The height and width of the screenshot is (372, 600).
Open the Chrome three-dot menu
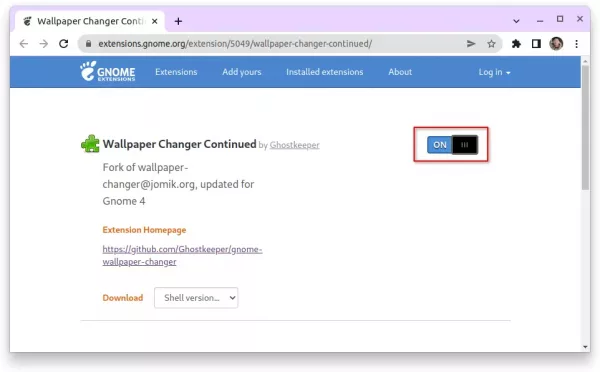click(576, 44)
